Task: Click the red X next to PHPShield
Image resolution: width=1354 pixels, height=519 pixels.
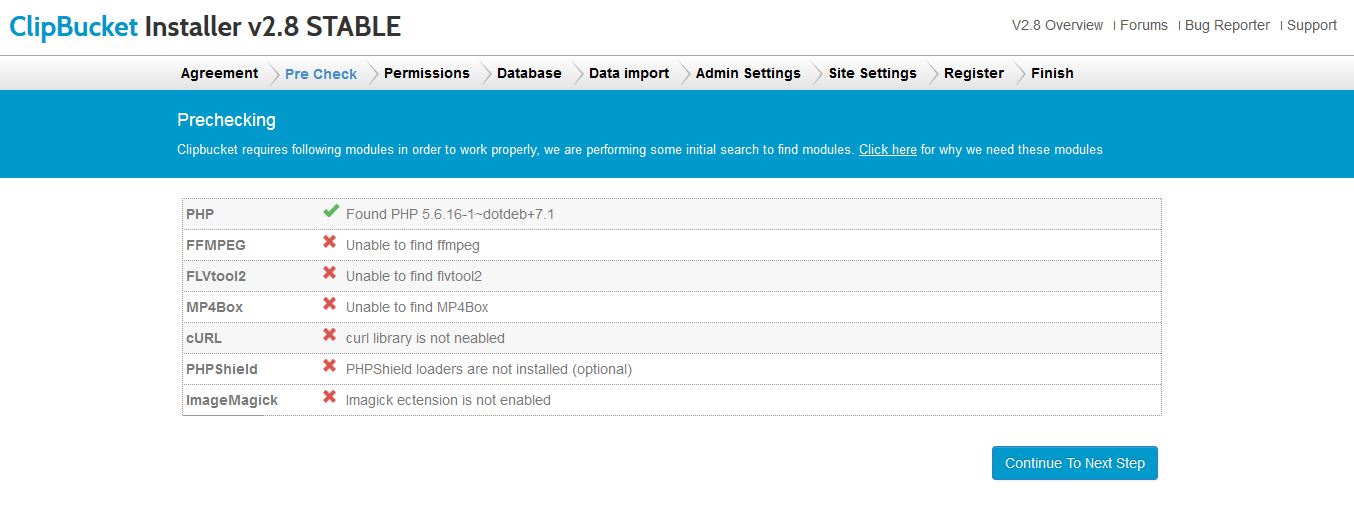Action: point(329,366)
